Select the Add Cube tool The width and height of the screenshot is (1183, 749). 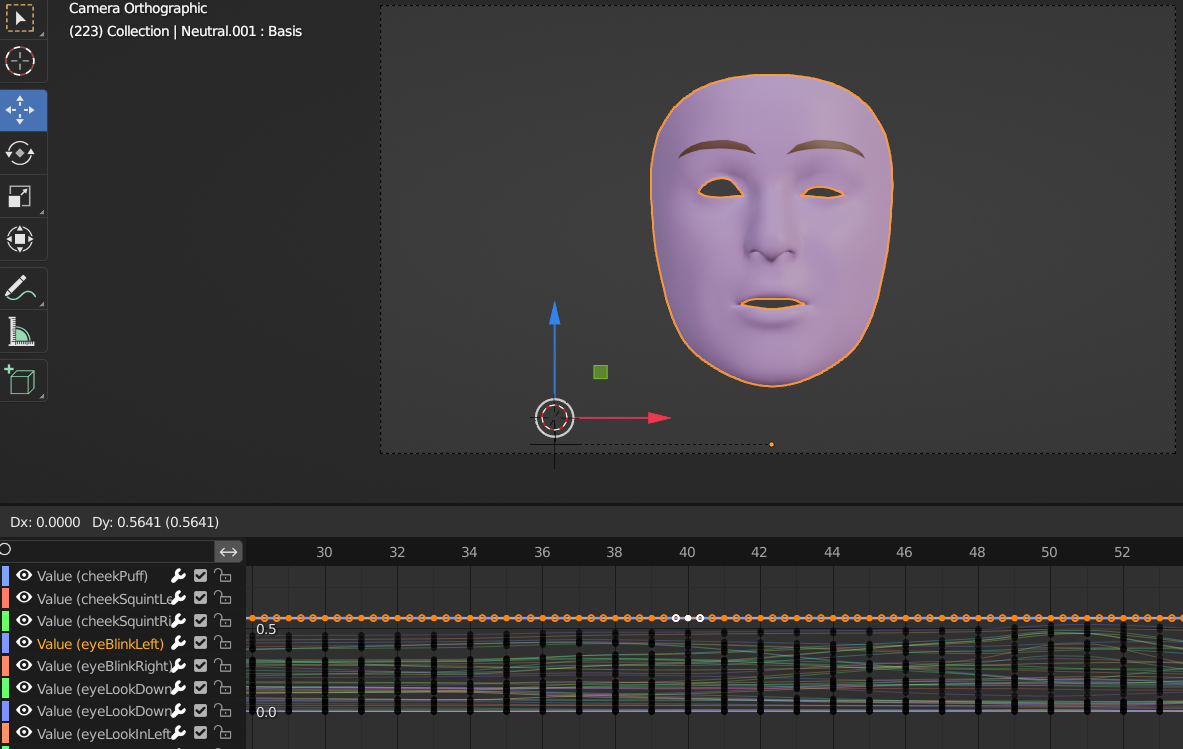pyautogui.click(x=20, y=380)
